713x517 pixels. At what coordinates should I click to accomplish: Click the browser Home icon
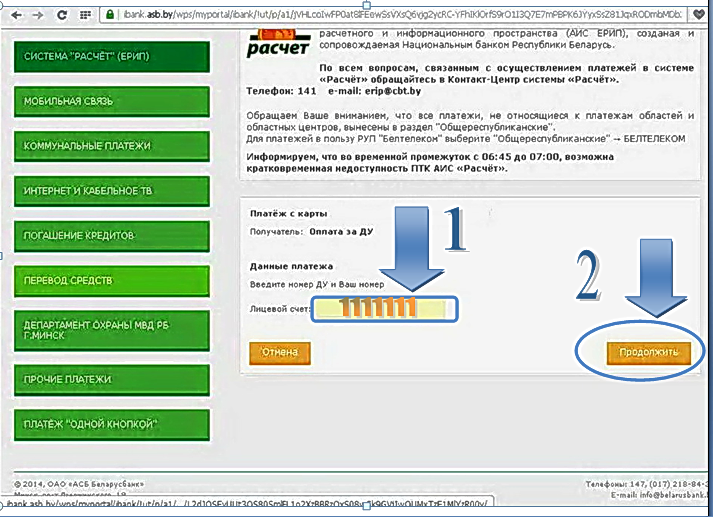pyautogui.click(x=87, y=16)
